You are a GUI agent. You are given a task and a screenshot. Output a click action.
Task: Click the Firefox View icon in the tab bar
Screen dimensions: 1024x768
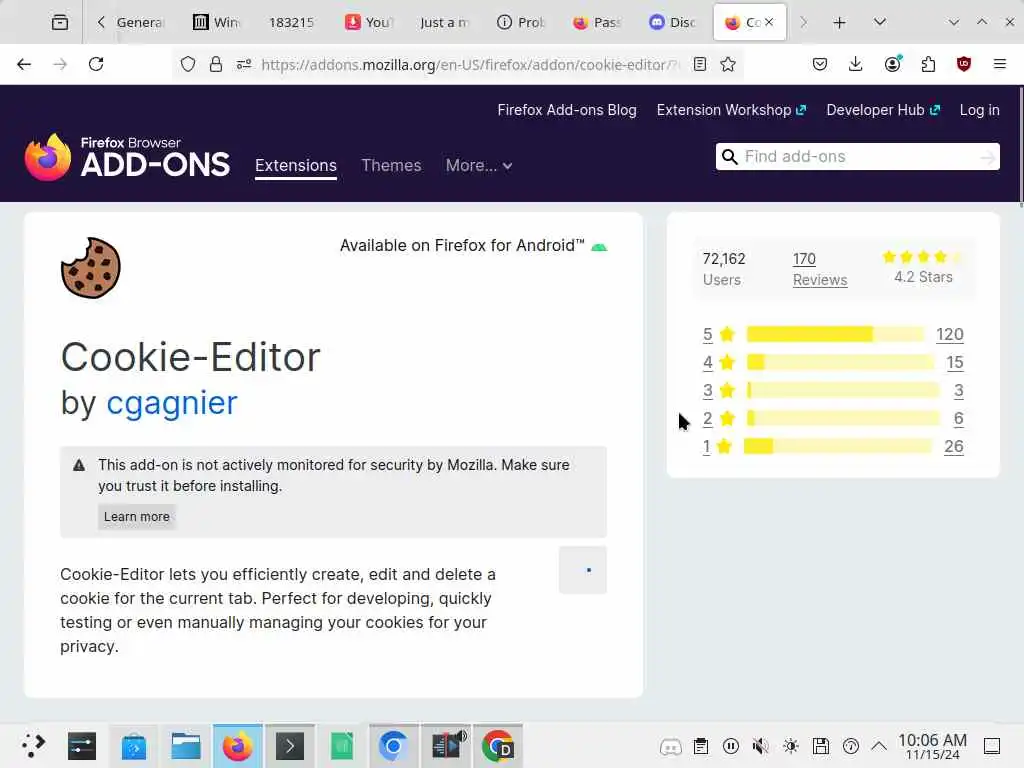[x=59, y=22]
